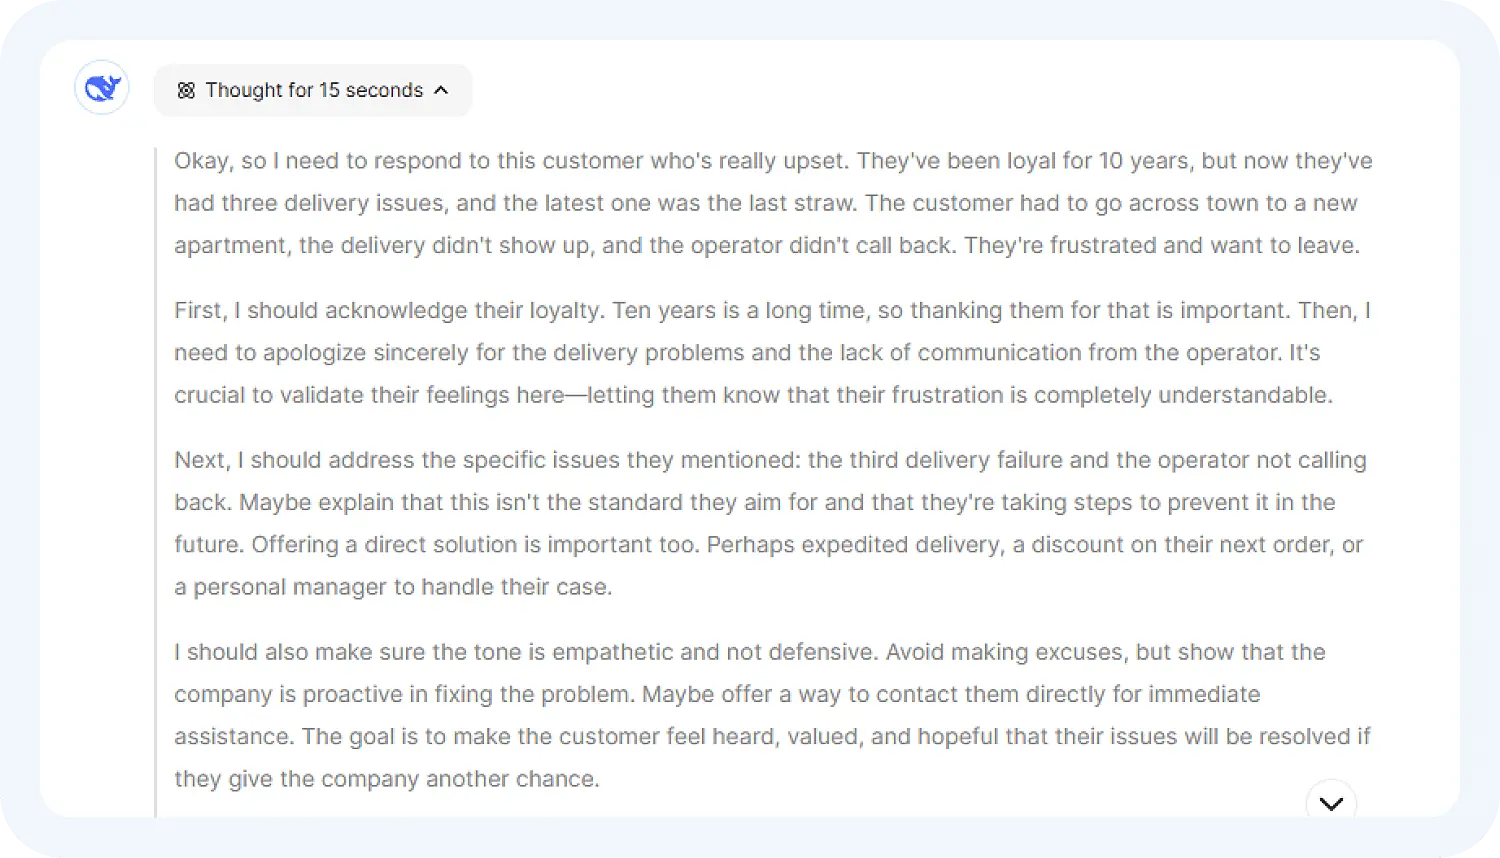Click the vertical quote bar beside the reasoning
The width and height of the screenshot is (1500, 858).
(156, 480)
